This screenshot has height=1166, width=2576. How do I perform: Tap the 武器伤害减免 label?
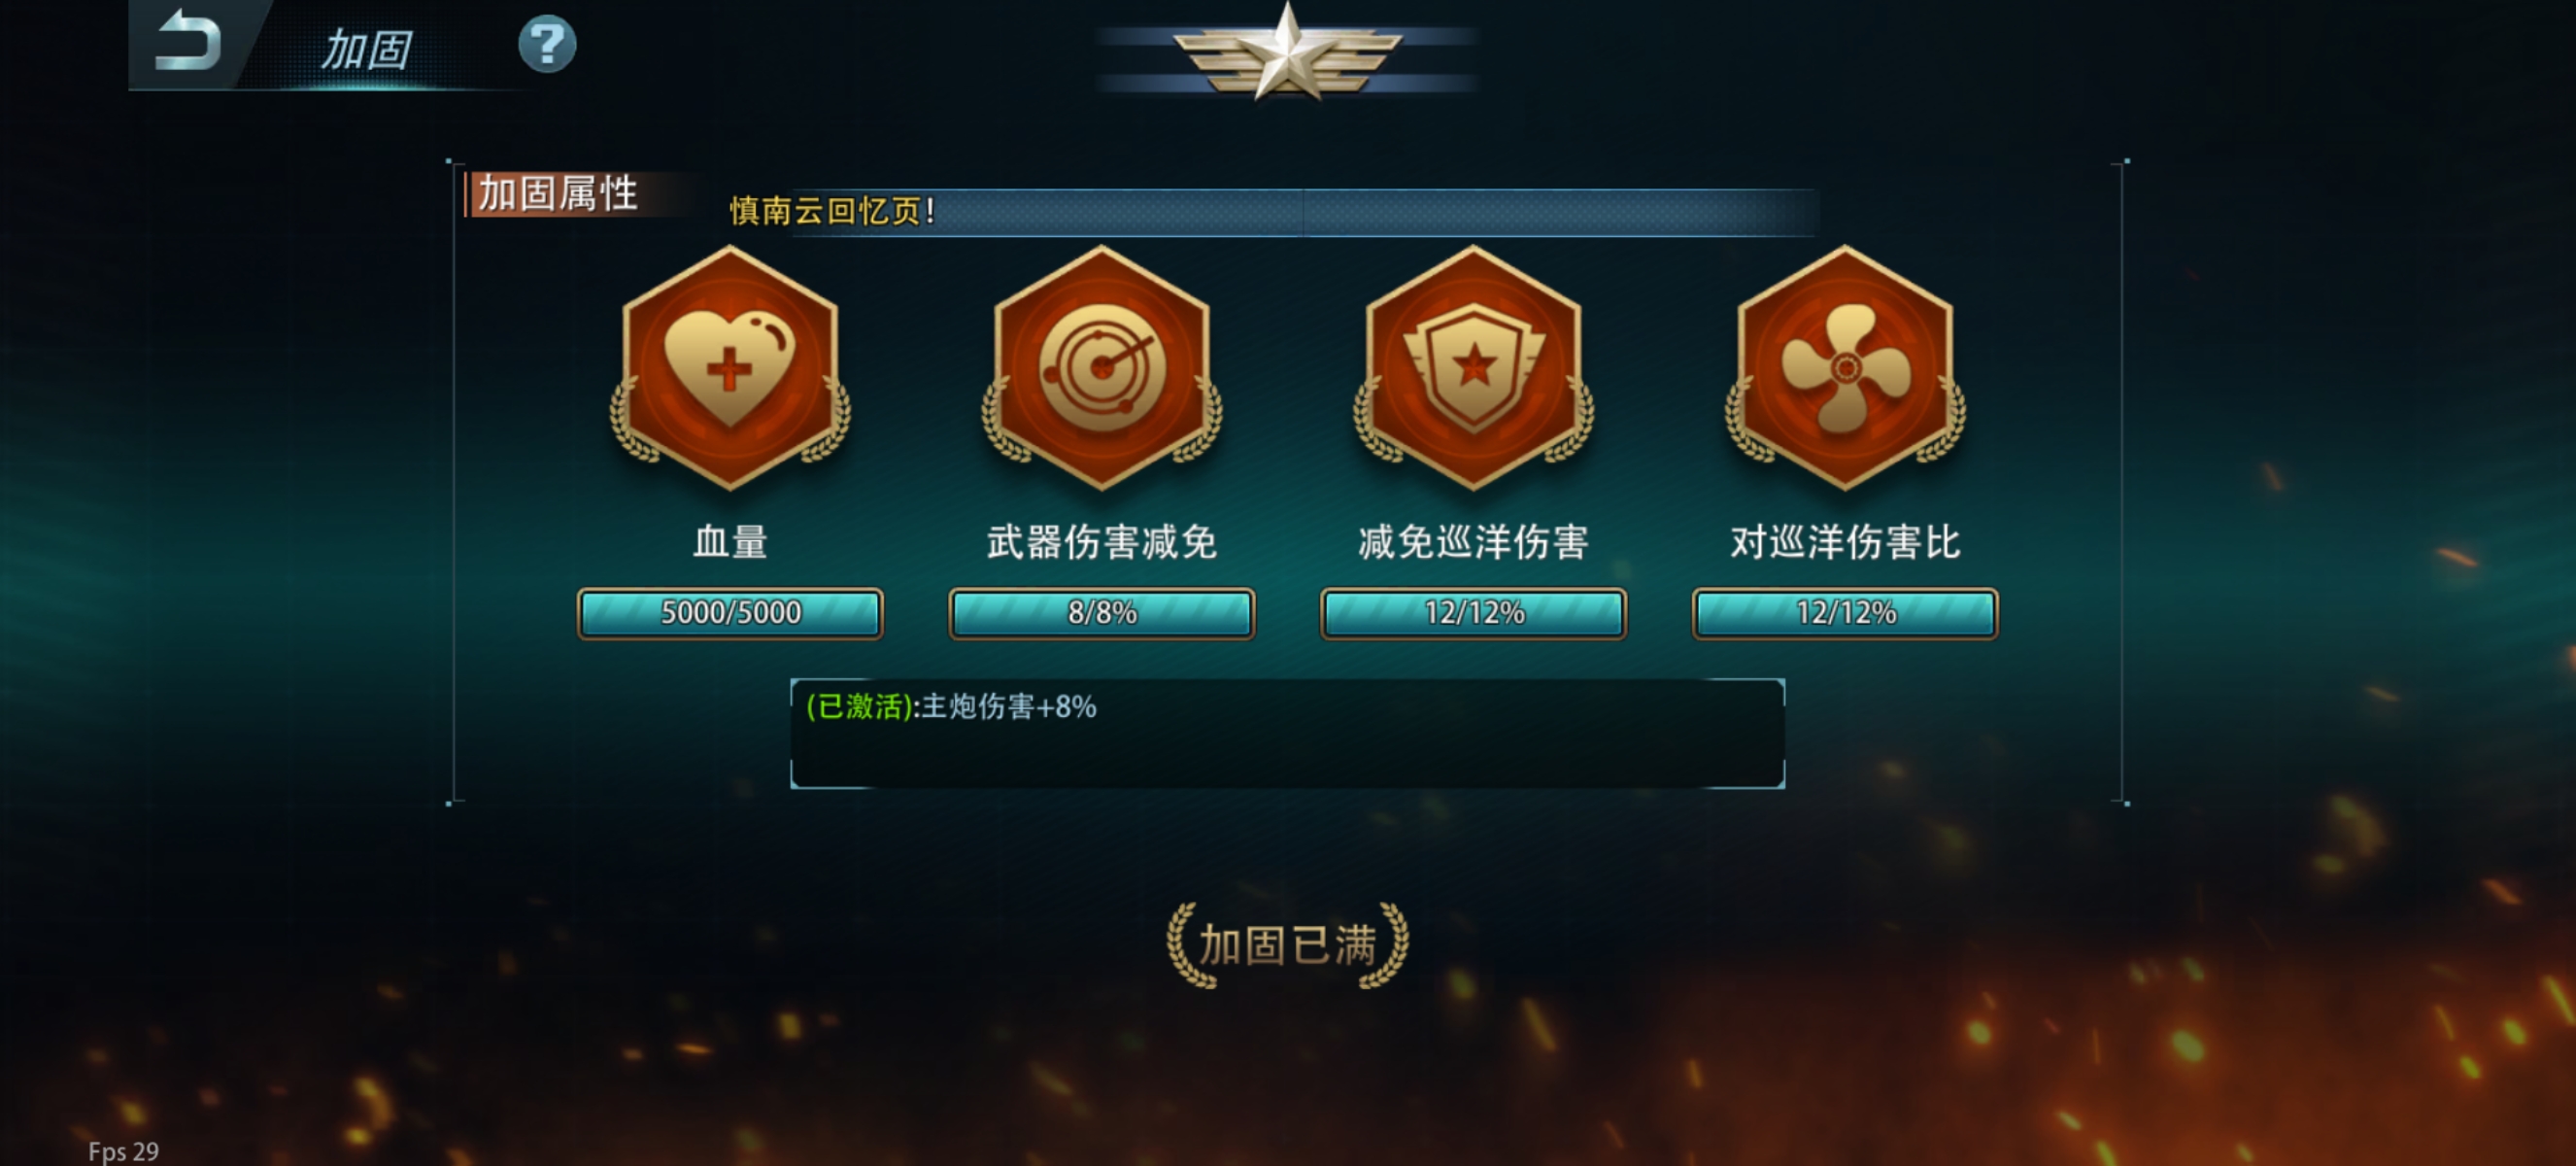(x=1101, y=542)
